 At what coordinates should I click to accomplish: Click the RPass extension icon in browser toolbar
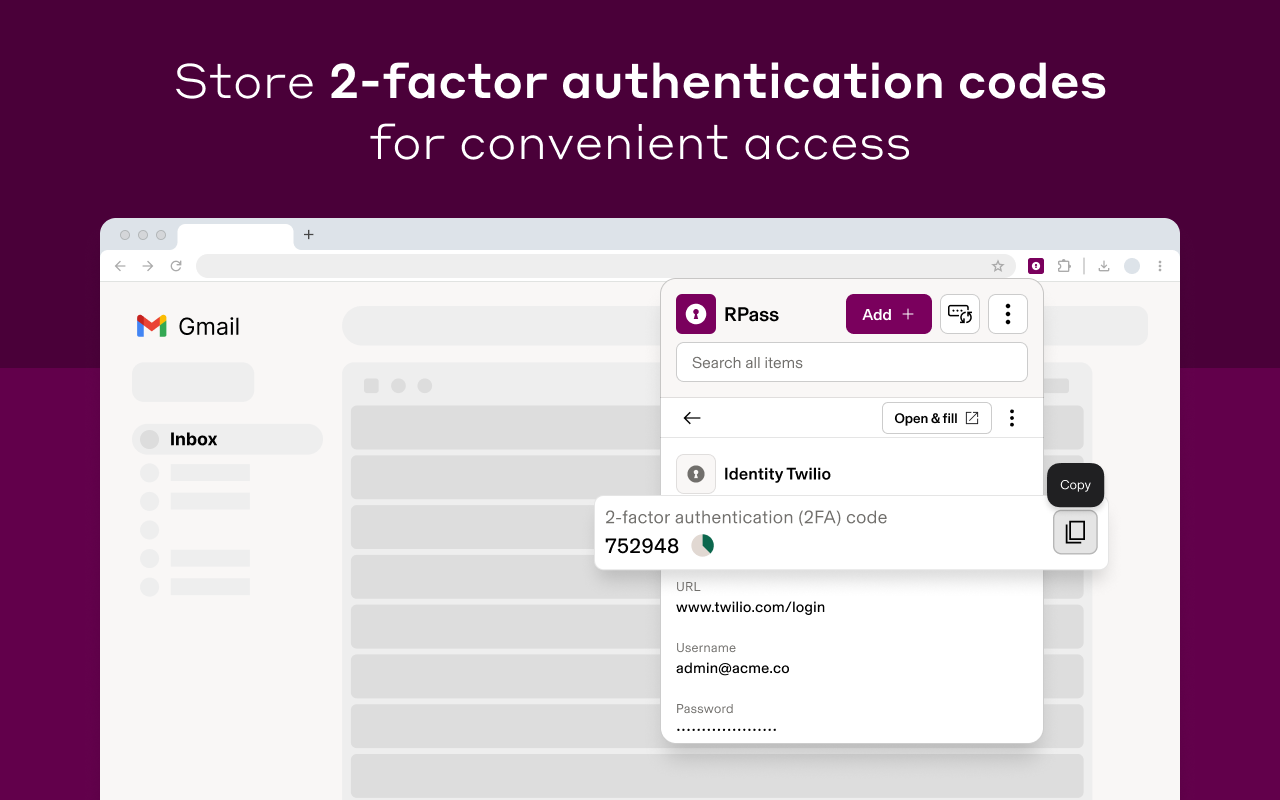1036,266
